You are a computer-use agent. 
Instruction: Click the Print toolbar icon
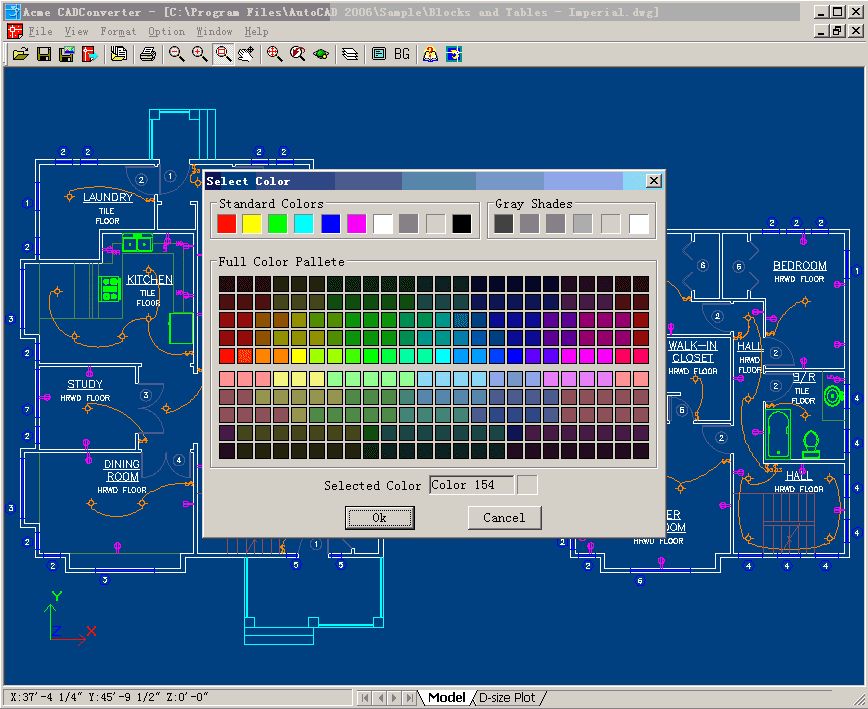[x=148, y=53]
